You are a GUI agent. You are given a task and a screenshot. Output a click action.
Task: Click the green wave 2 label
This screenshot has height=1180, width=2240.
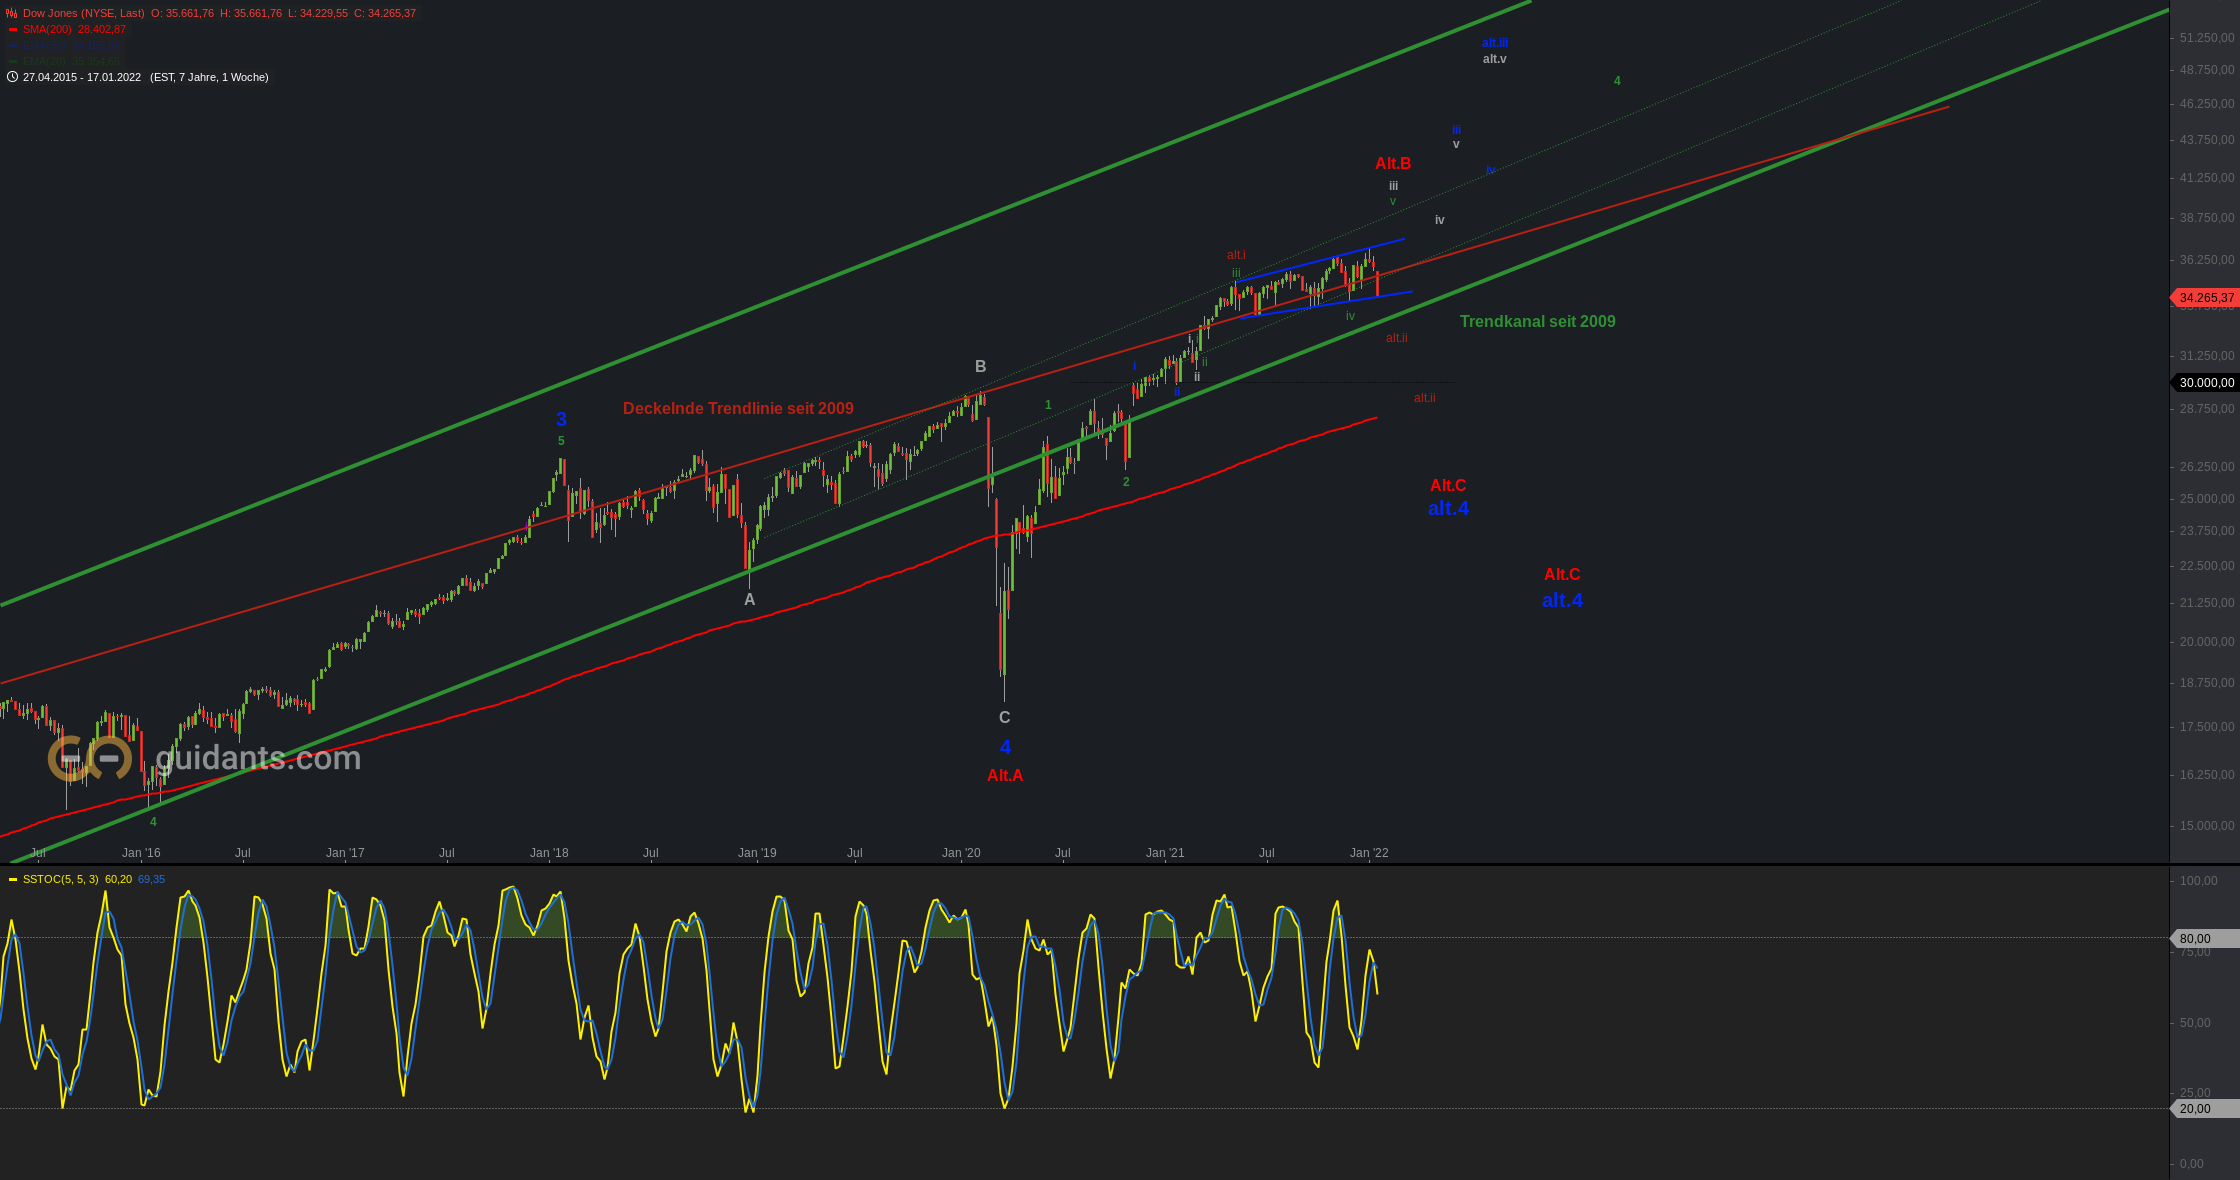click(x=1126, y=482)
